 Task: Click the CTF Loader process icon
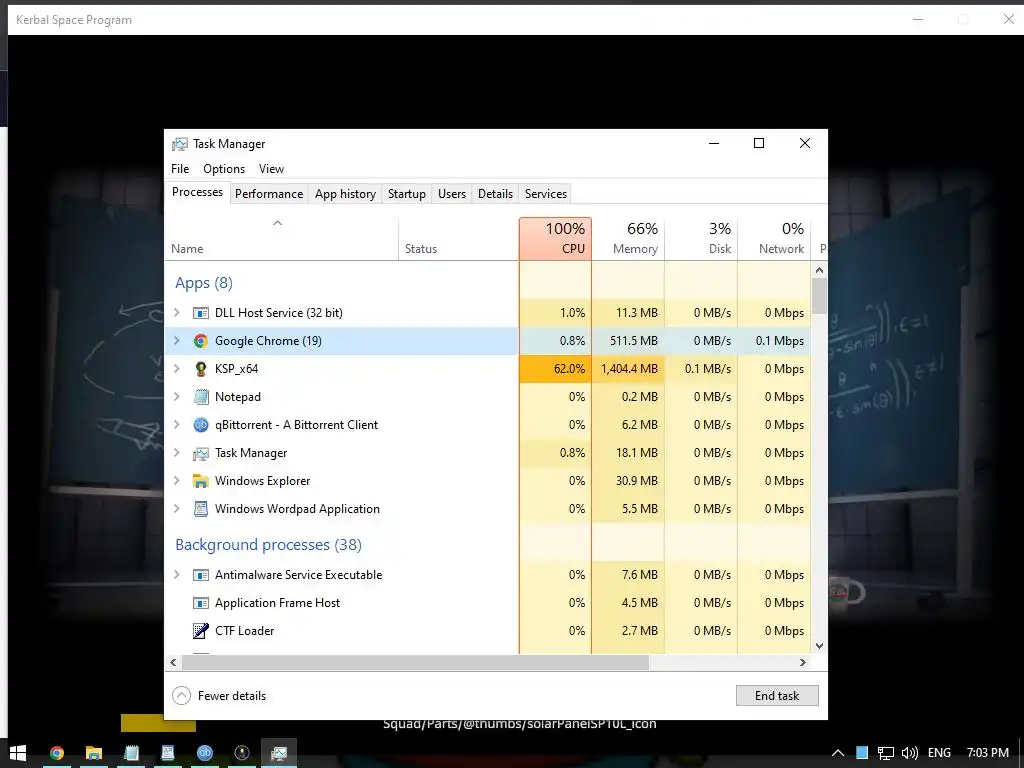pos(200,631)
